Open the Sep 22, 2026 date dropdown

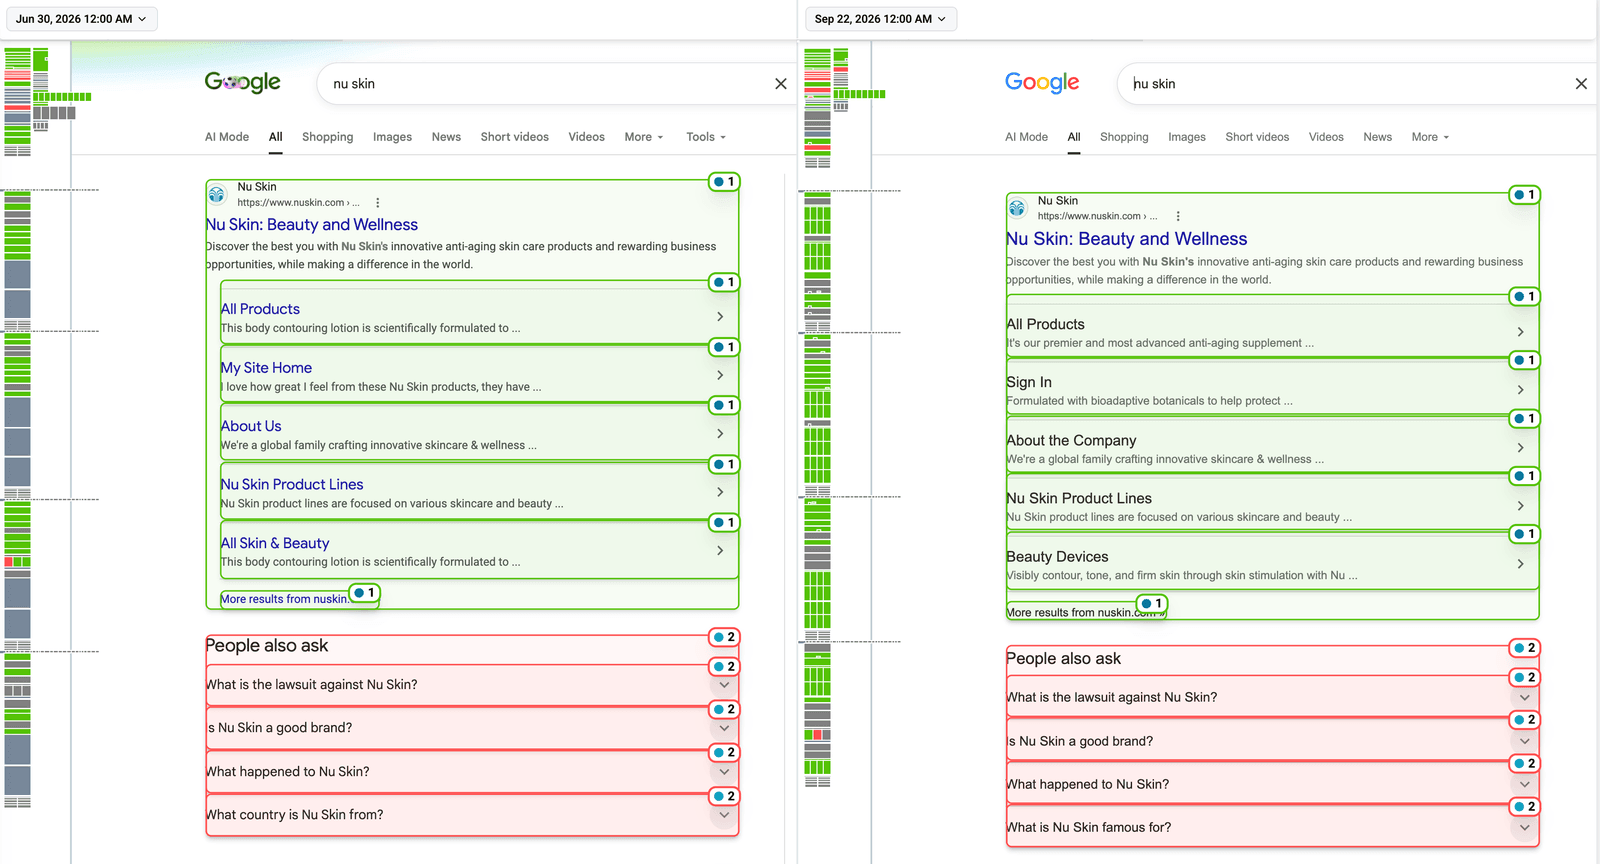[x=881, y=19]
